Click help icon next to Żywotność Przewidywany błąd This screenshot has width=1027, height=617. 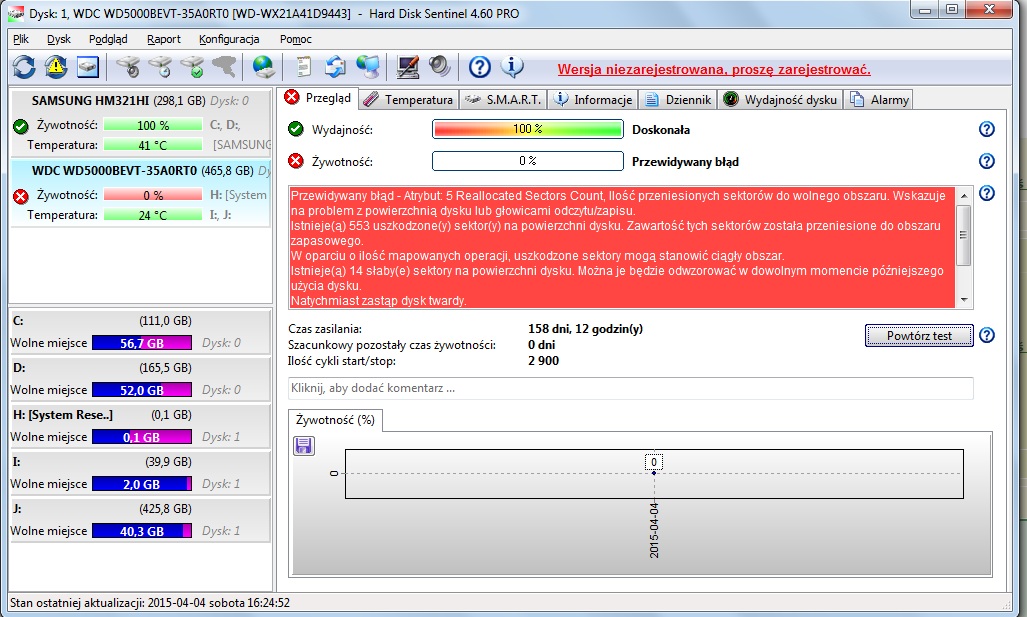[986, 161]
